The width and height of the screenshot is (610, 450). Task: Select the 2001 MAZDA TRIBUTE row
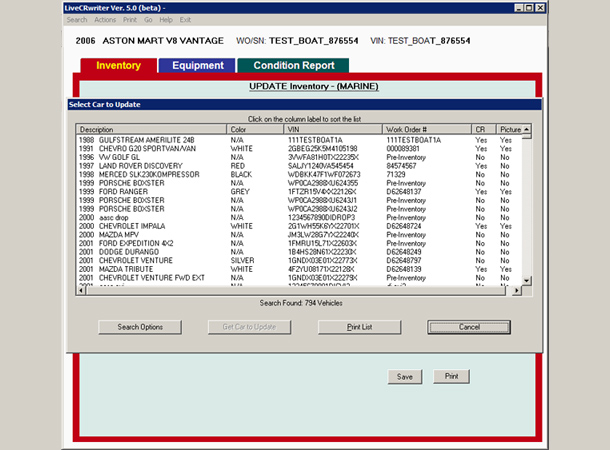(x=299, y=269)
